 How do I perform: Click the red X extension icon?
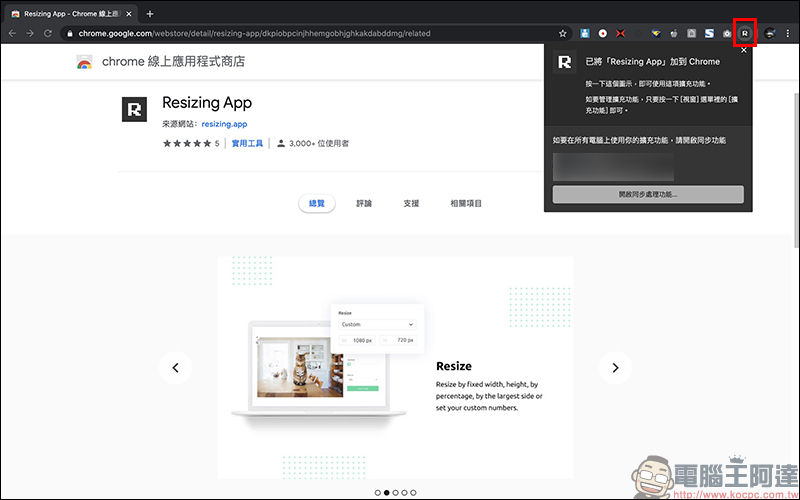coord(620,34)
